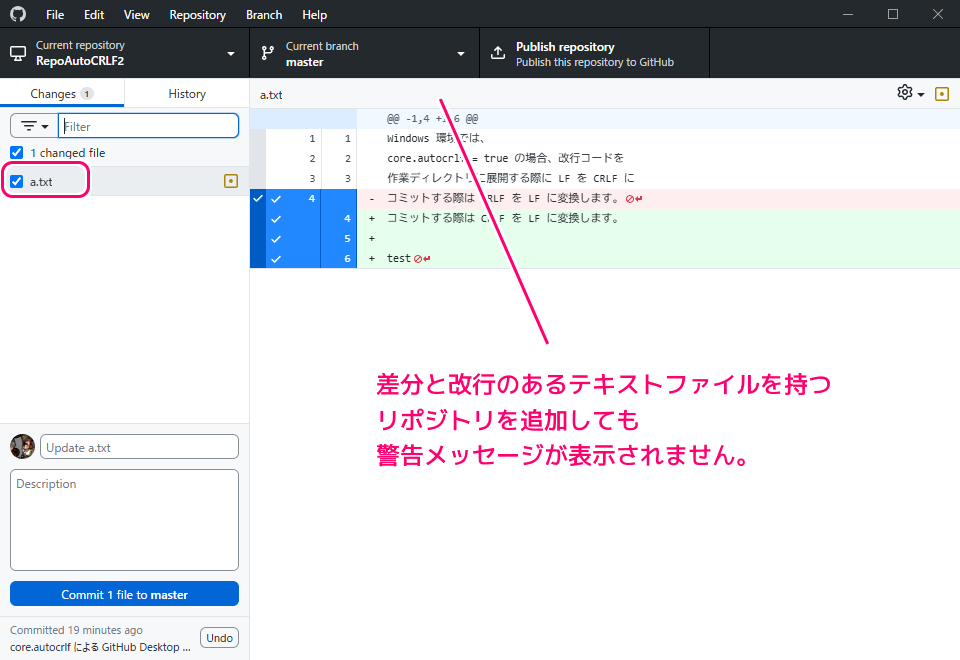Click the Publish repository upload icon
This screenshot has height=660, width=960.
click(498, 54)
